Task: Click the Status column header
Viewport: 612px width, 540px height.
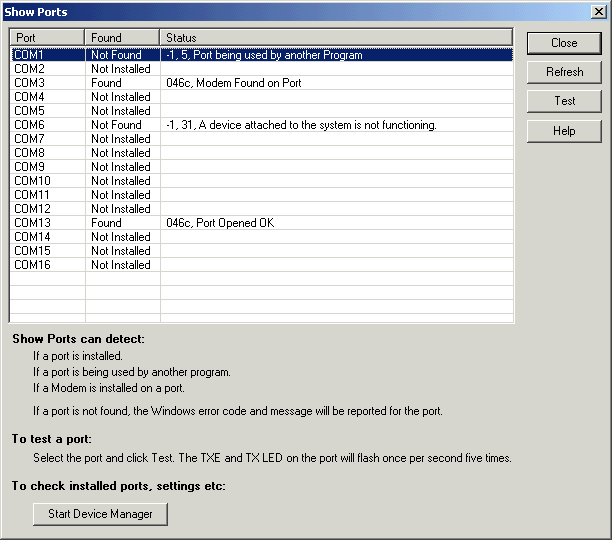Action: pos(336,37)
